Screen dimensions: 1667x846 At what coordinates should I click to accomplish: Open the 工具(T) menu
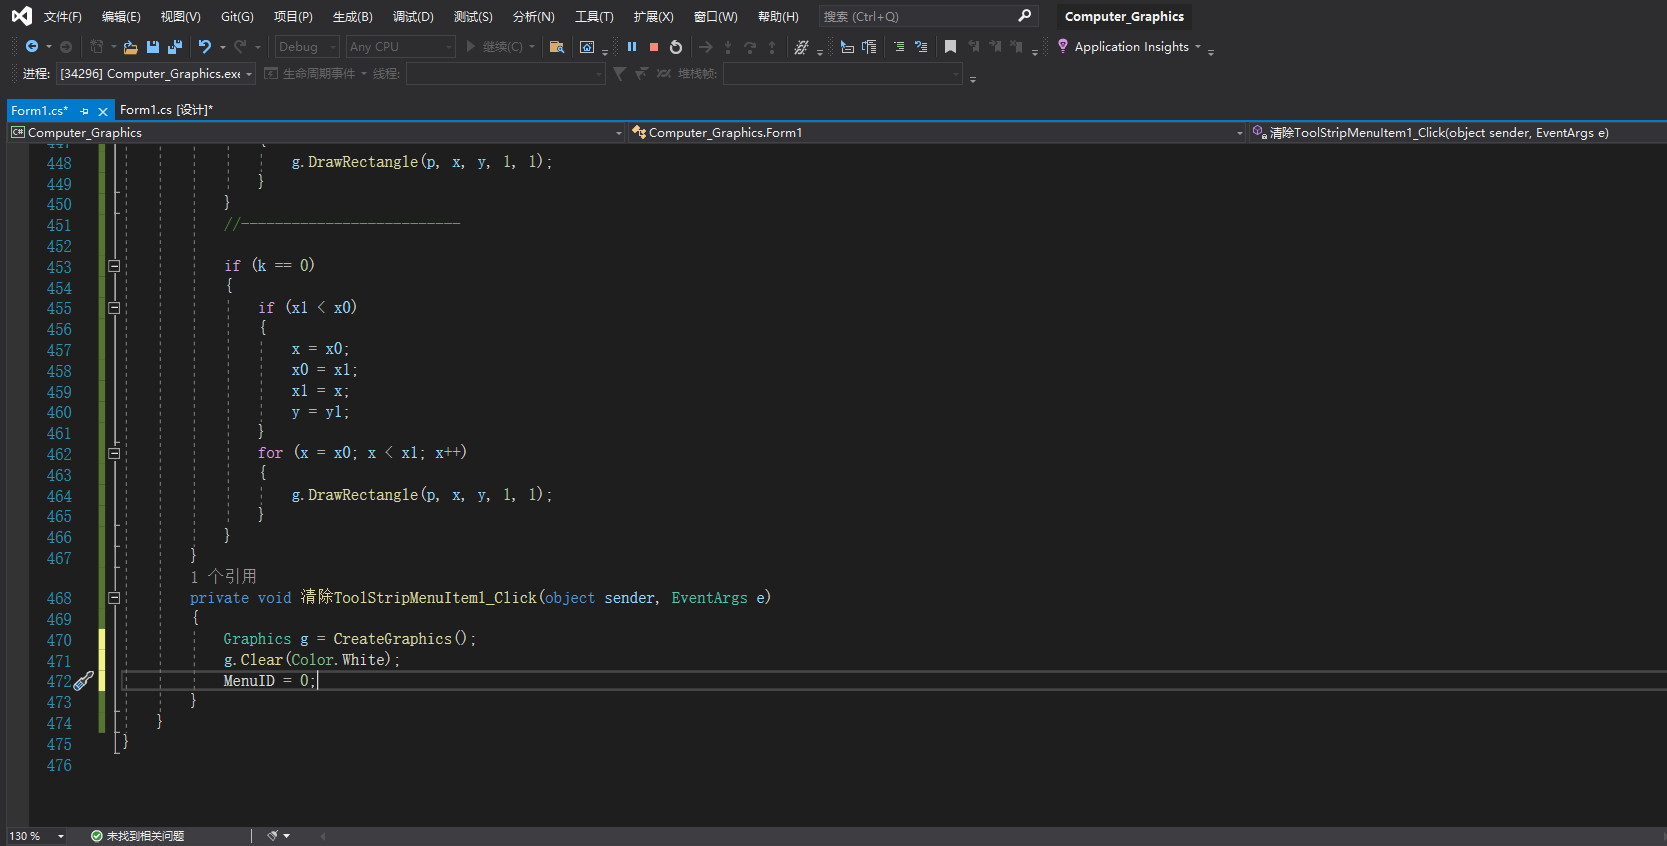tap(594, 17)
